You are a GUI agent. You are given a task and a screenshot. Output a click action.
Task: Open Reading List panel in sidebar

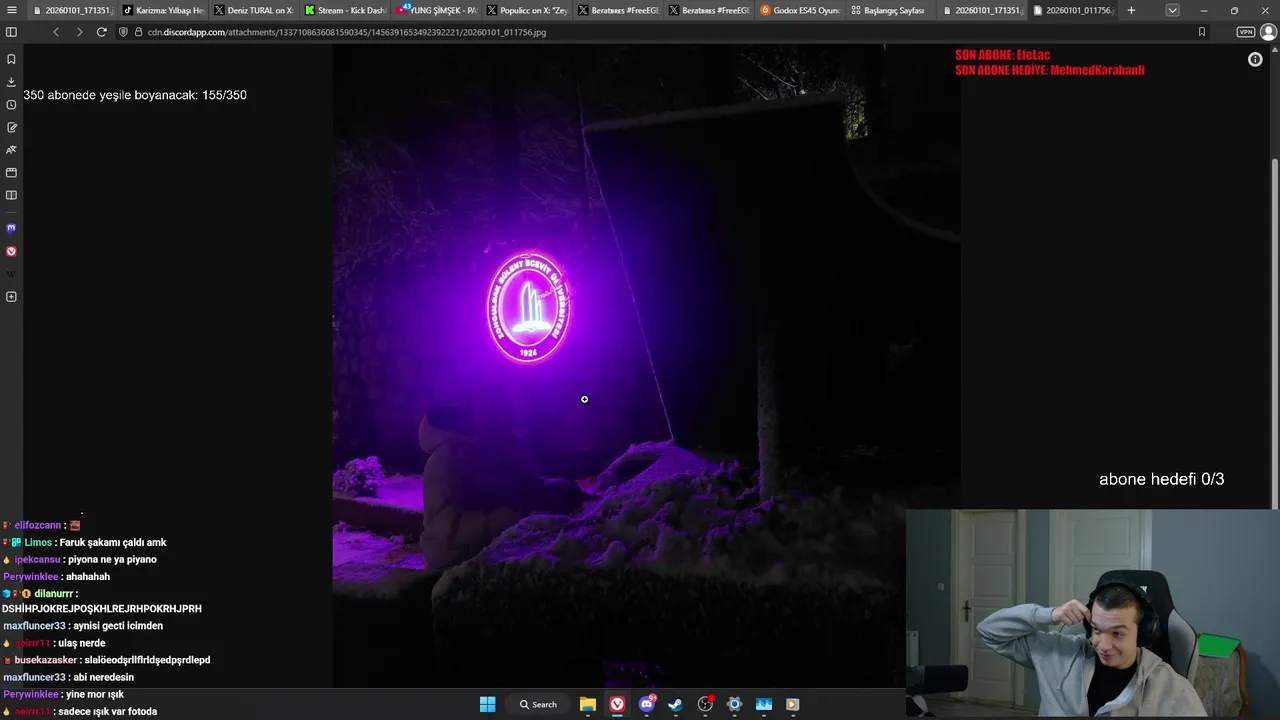coord(11,195)
